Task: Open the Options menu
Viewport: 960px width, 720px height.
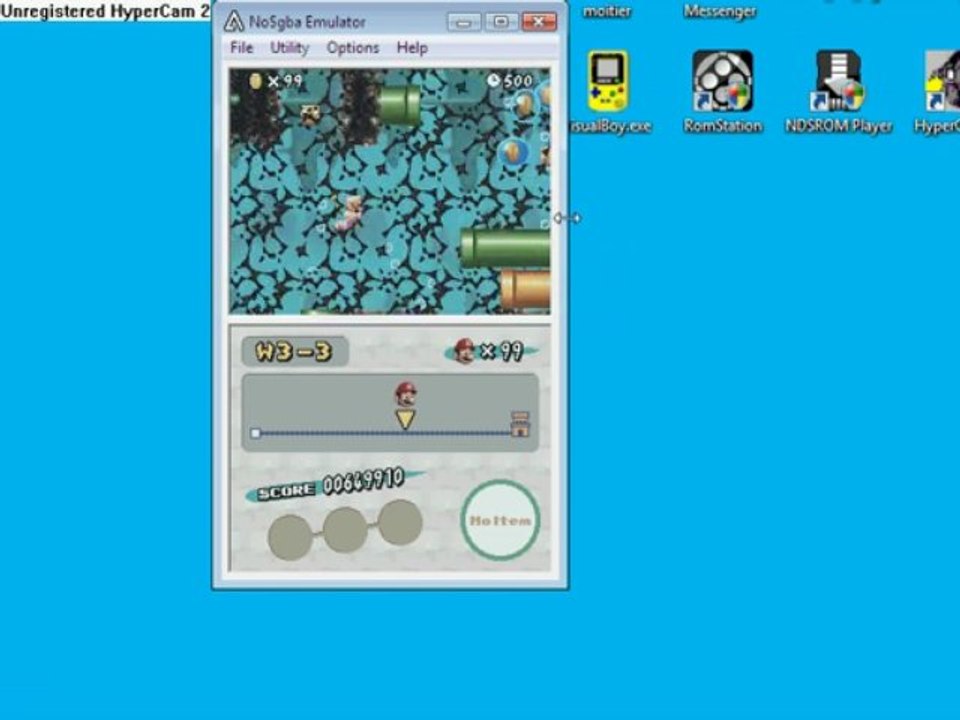Action: 353,47
